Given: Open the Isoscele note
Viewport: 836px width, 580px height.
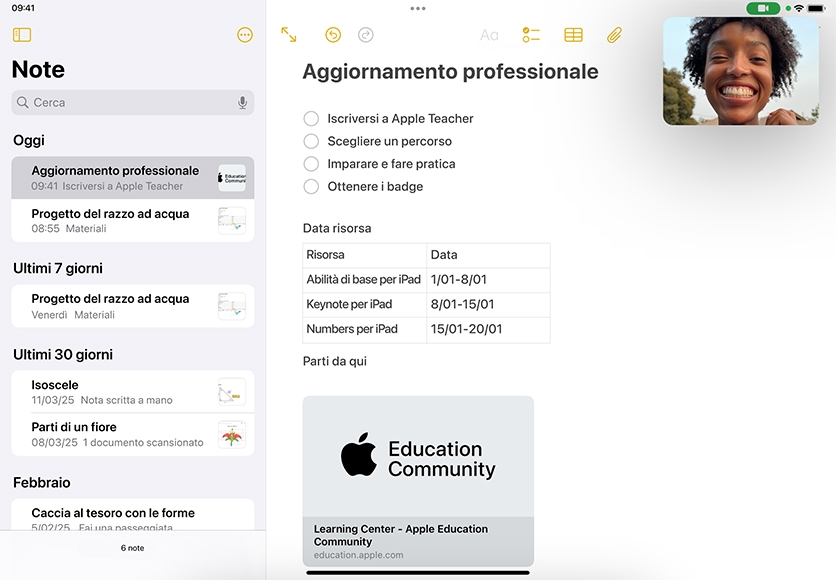Looking at the screenshot, I should coord(133,392).
